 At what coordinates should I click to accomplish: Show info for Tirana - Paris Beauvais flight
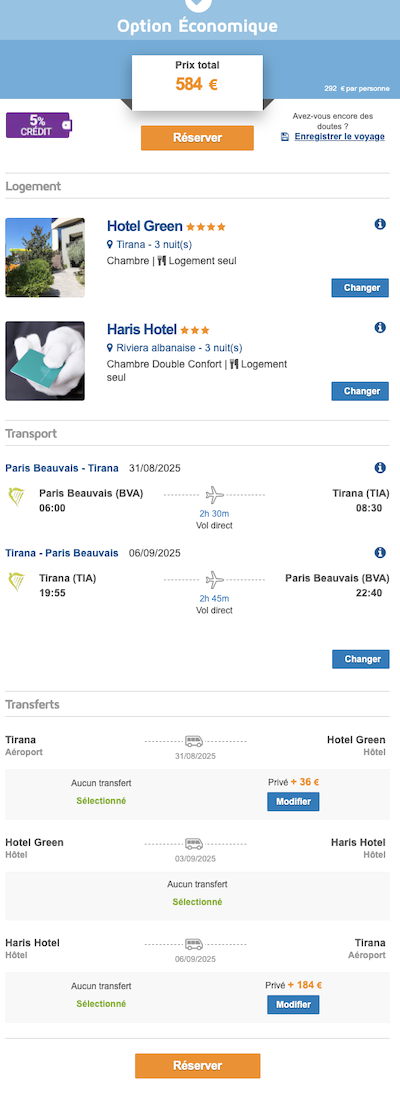[x=380, y=553]
